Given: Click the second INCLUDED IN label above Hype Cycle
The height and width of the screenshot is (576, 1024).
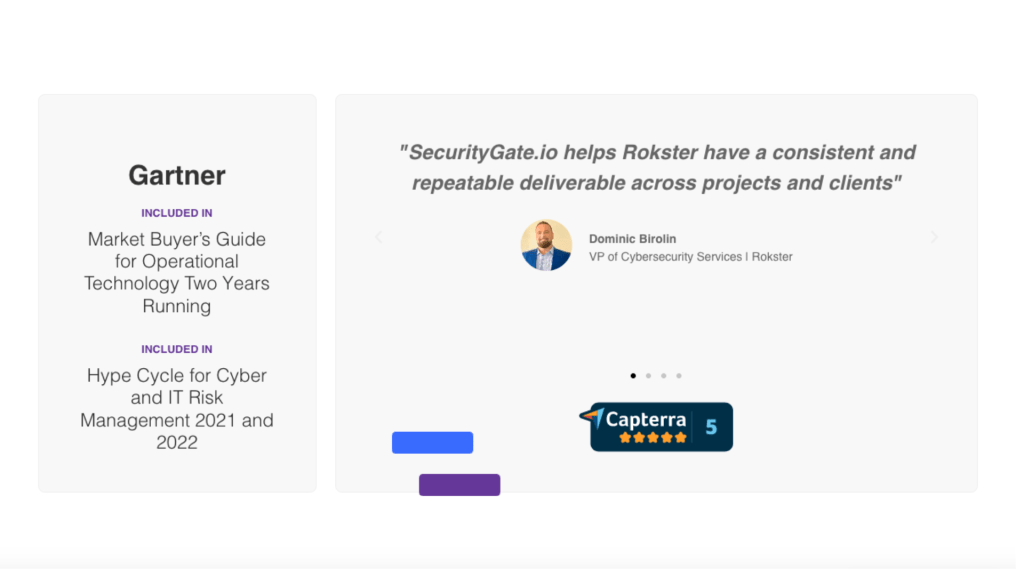Looking at the screenshot, I should click(x=178, y=352).
